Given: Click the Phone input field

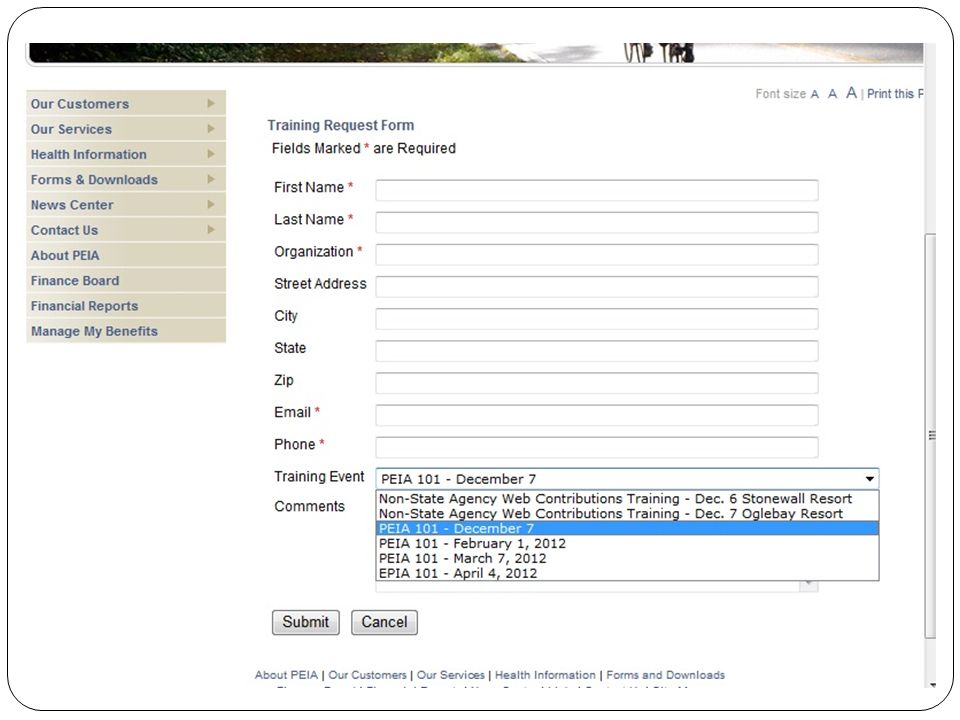Looking at the screenshot, I should pyautogui.click(x=597, y=447).
